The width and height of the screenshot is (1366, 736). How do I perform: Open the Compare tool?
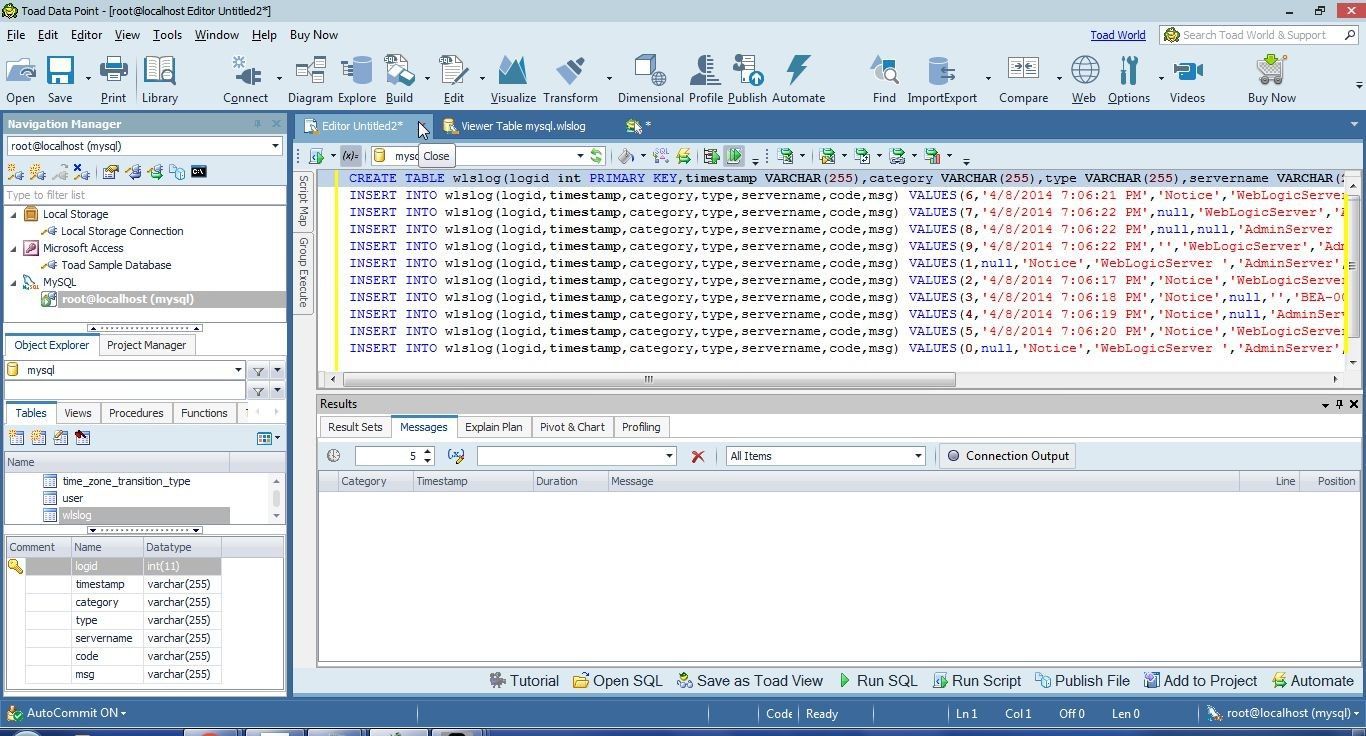tap(1023, 80)
